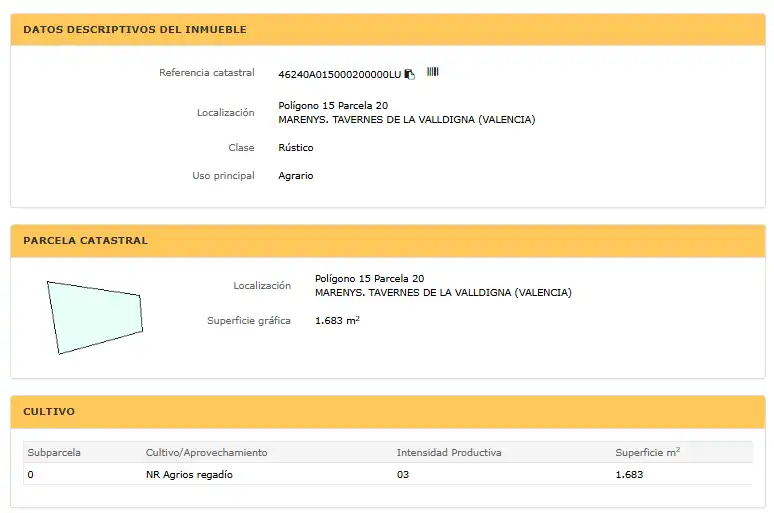Click the Agrario main use value
Screen dimensions: 774x513
tap(296, 176)
